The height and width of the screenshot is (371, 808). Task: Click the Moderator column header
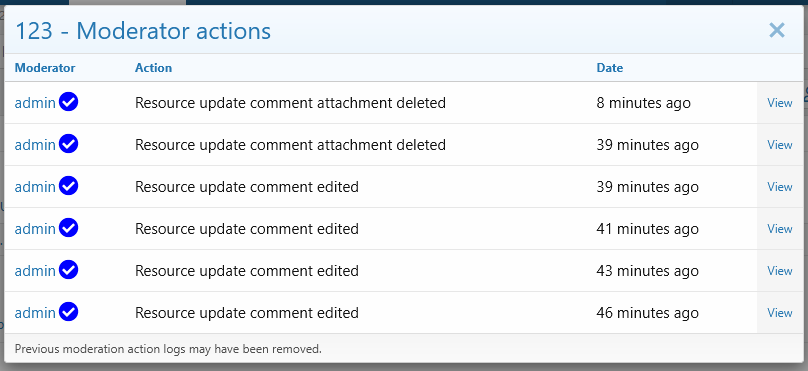(45, 68)
